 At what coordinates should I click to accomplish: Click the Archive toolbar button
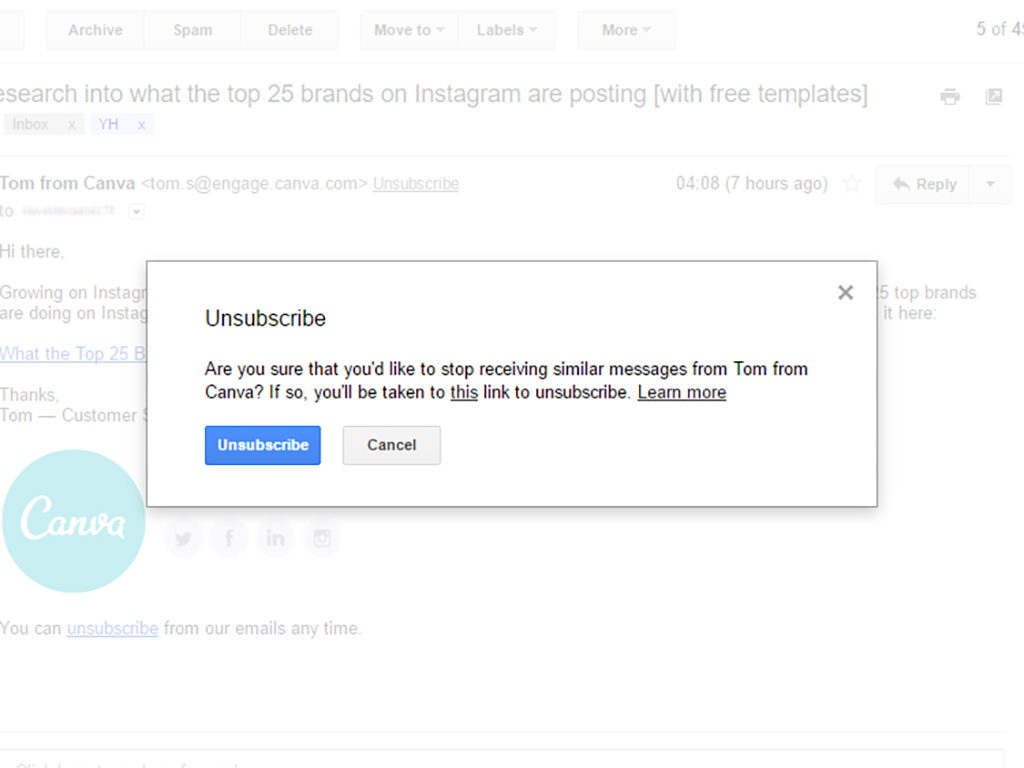click(95, 30)
